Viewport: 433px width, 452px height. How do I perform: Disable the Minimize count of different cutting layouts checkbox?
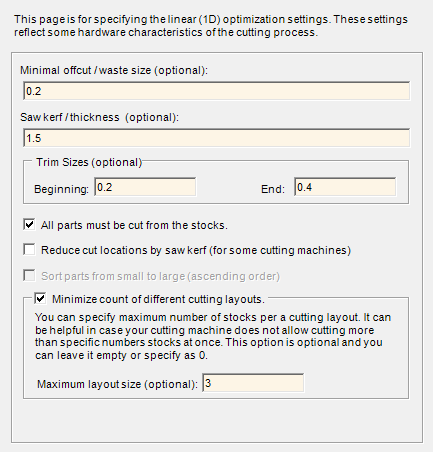point(40,298)
